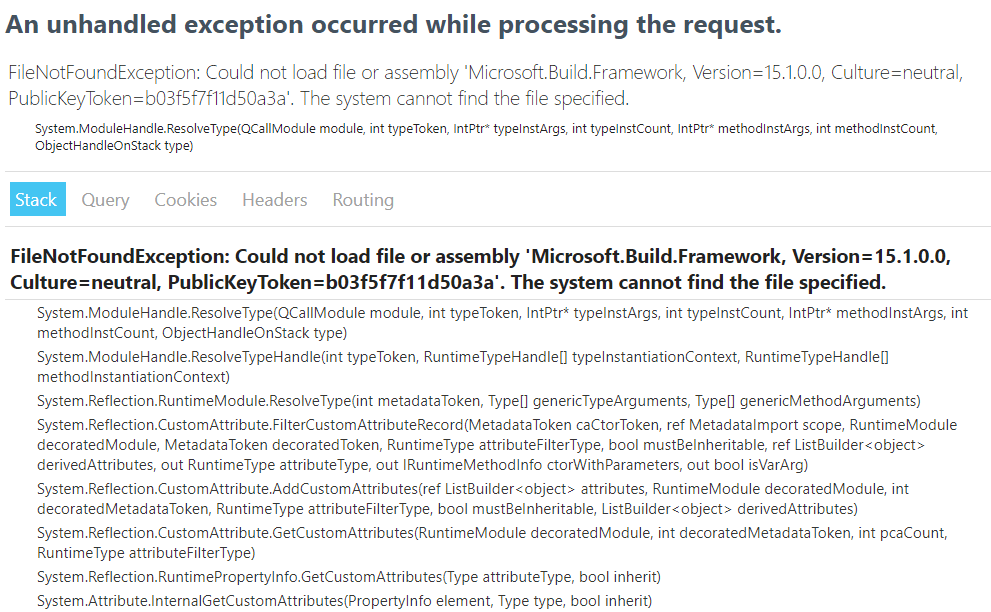
Task: Click the active Stack tab
Action: pos(37,199)
